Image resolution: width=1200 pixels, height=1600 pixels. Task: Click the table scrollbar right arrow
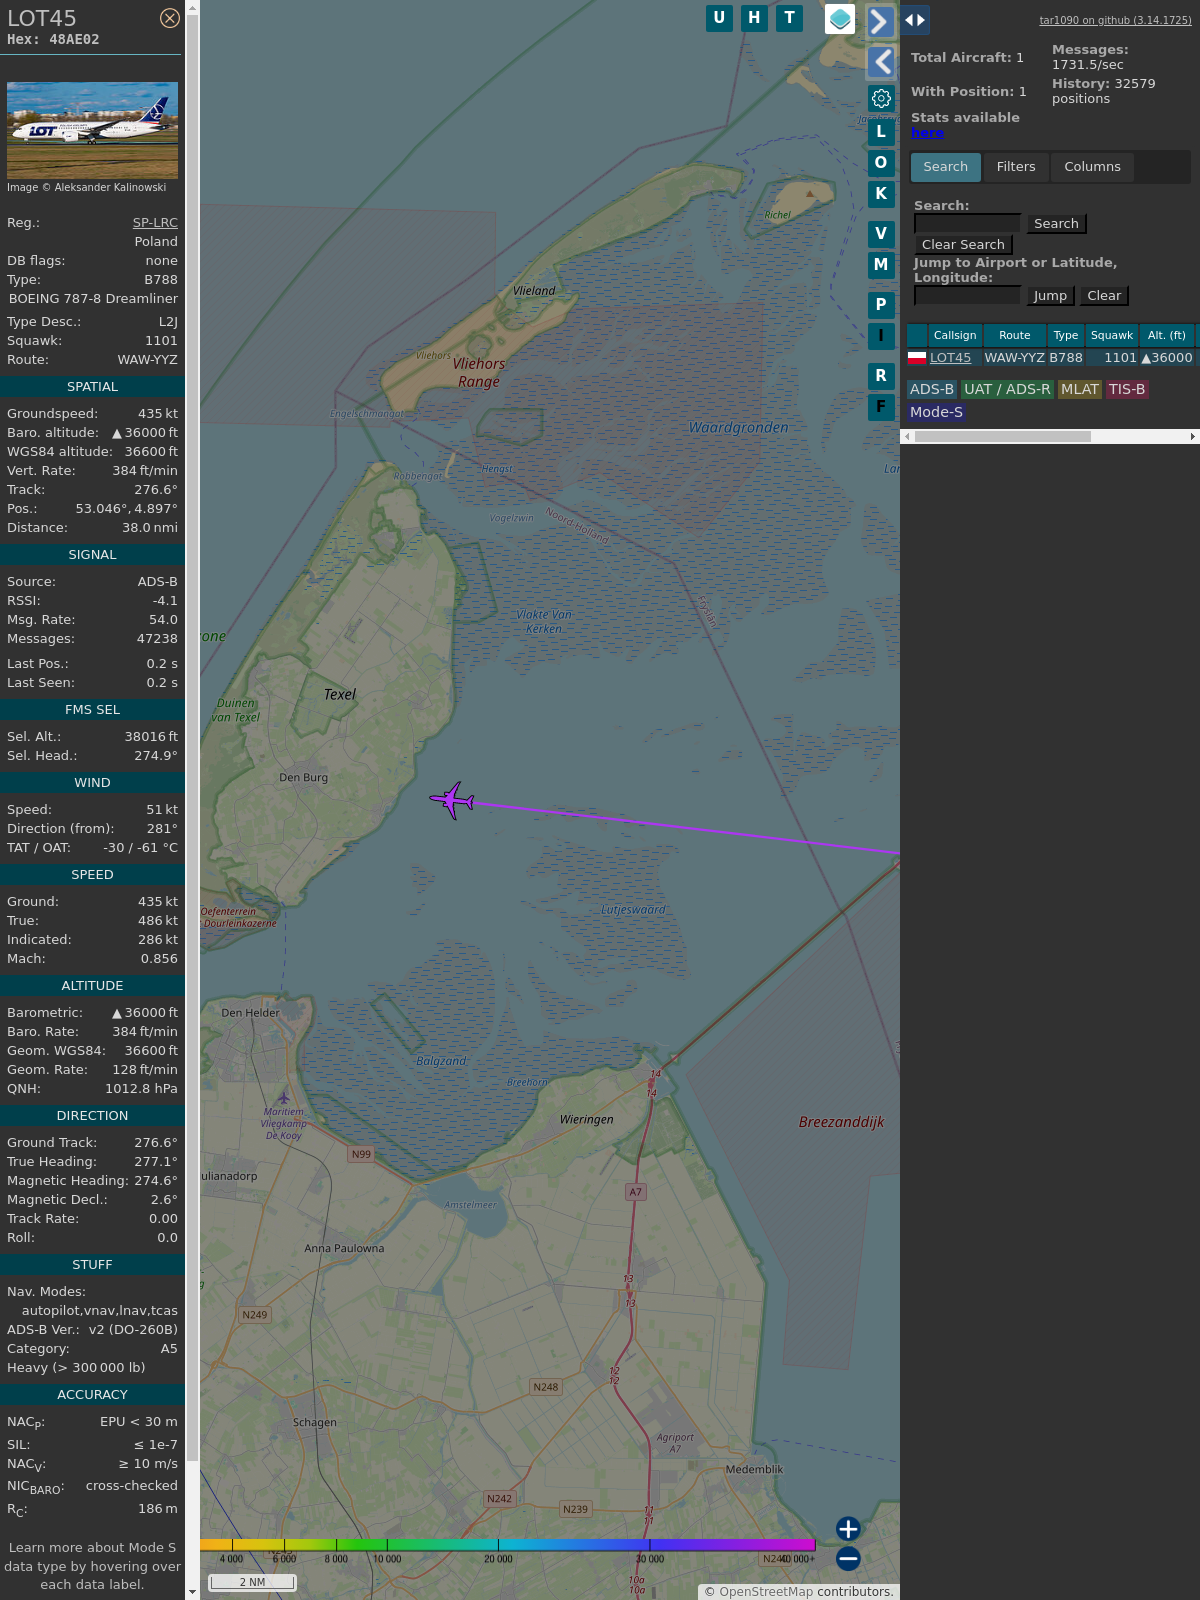[x=1193, y=436]
